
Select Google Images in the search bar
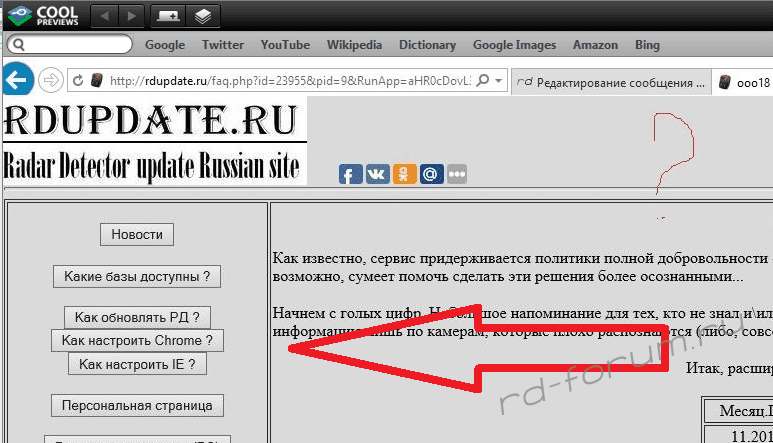click(x=513, y=45)
